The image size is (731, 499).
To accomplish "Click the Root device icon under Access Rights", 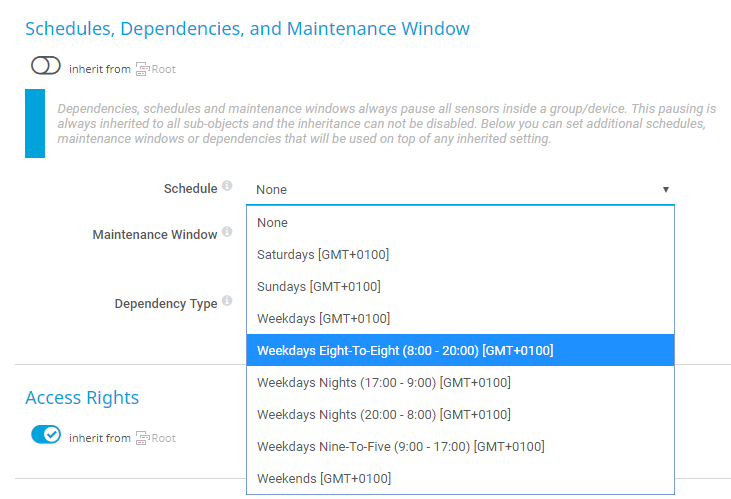I will pos(142,438).
